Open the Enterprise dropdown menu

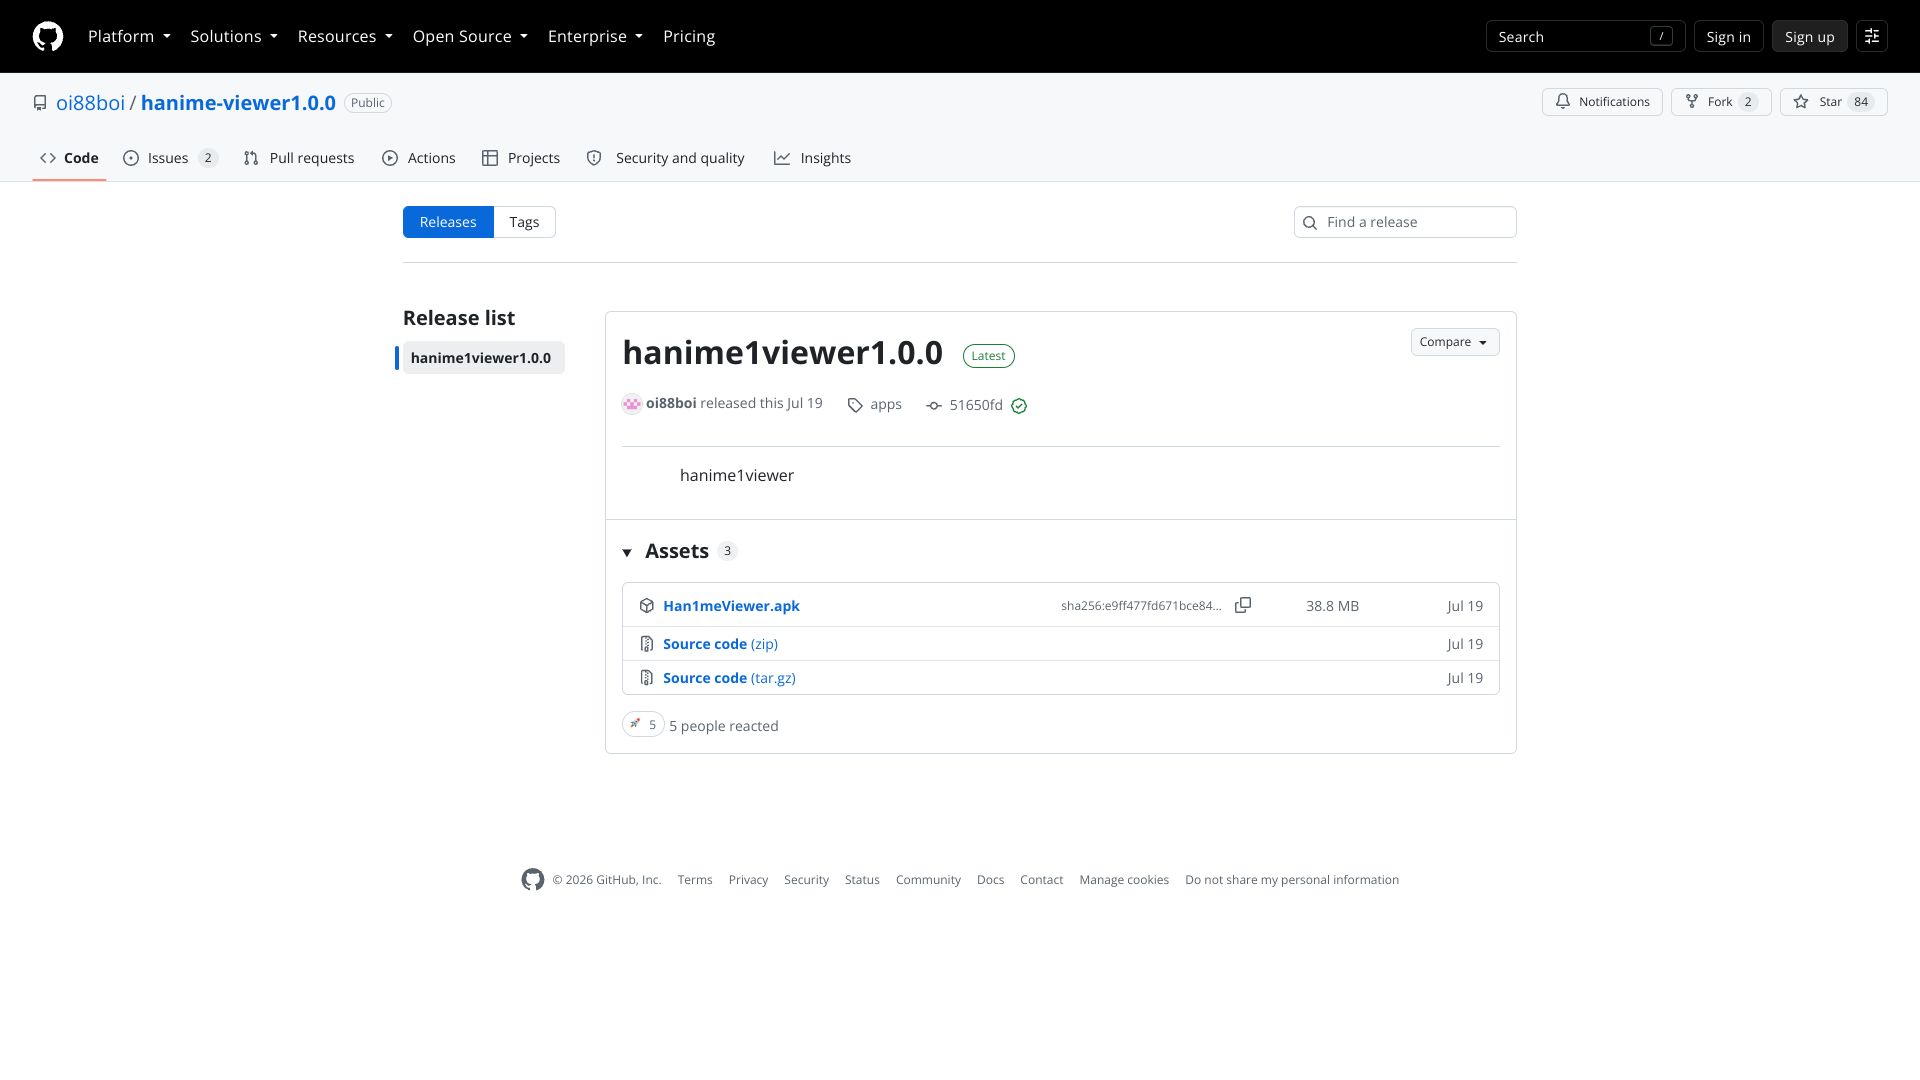coord(595,36)
